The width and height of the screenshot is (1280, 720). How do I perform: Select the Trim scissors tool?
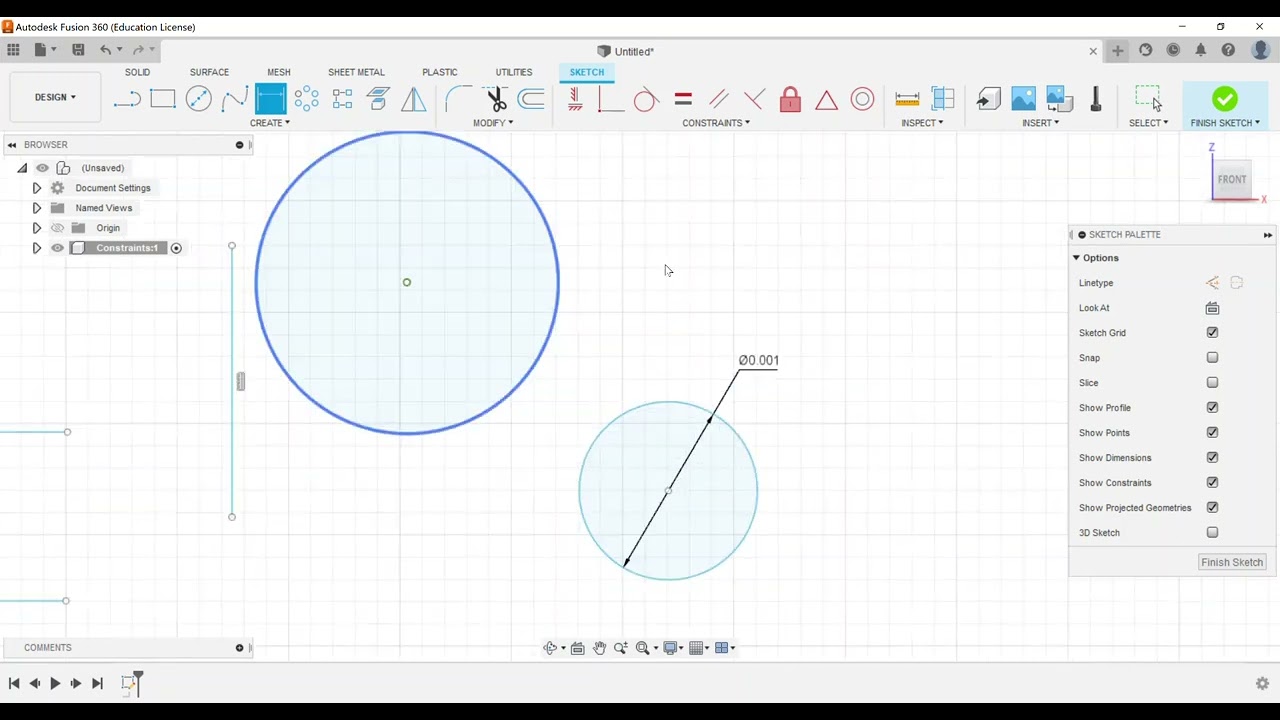(496, 99)
